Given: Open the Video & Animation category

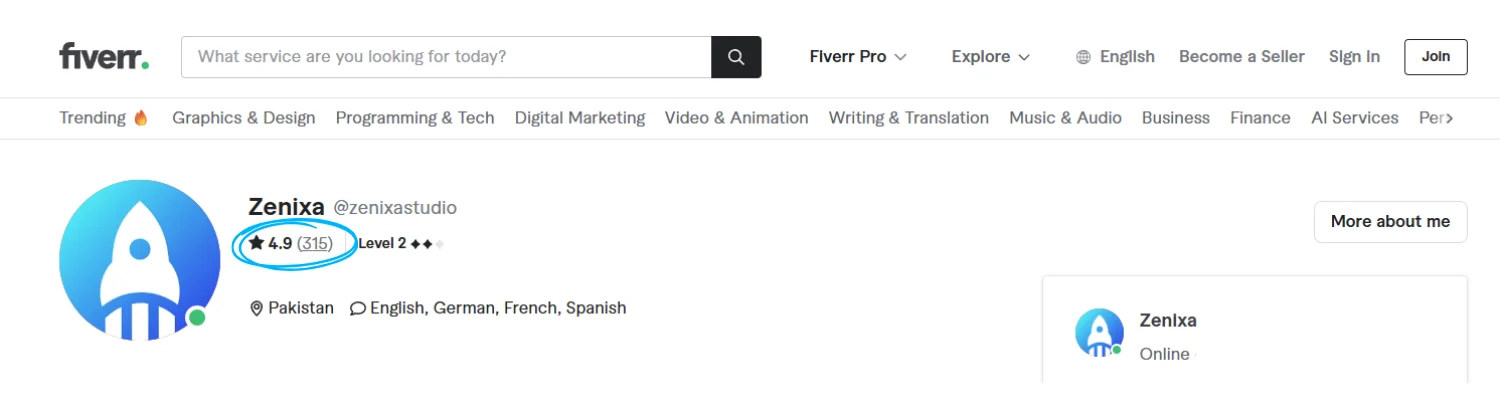Looking at the screenshot, I should pyautogui.click(x=736, y=118).
